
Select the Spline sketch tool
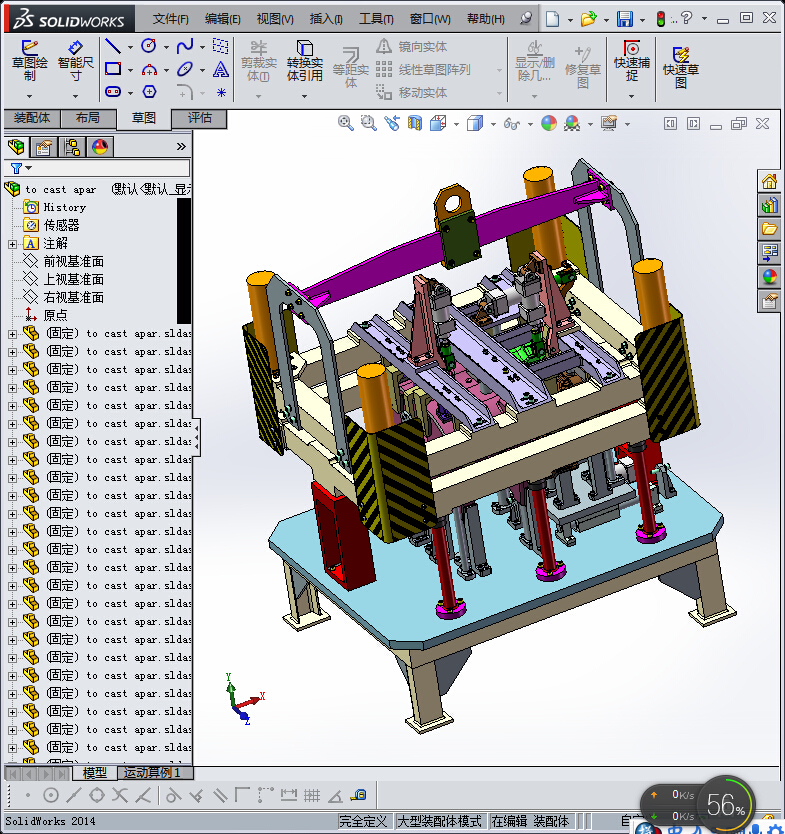point(185,46)
